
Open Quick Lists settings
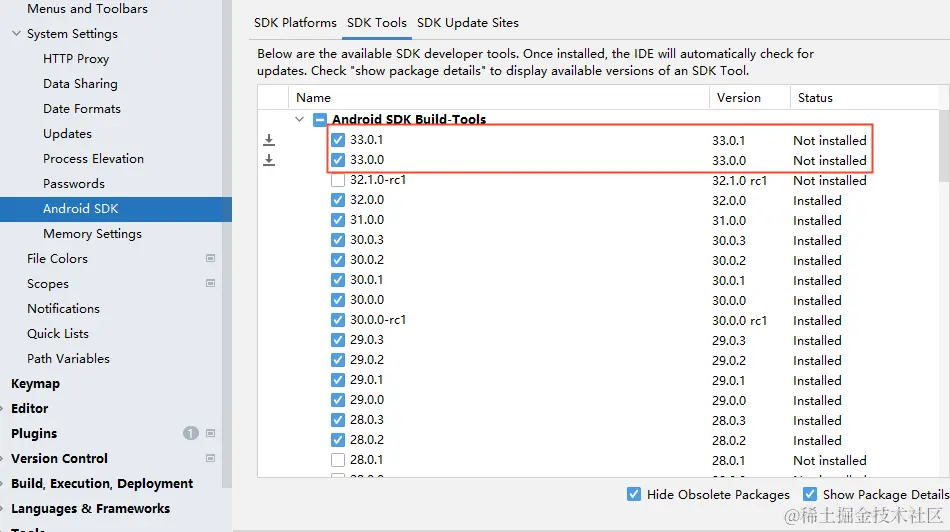pyautogui.click(x=58, y=333)
